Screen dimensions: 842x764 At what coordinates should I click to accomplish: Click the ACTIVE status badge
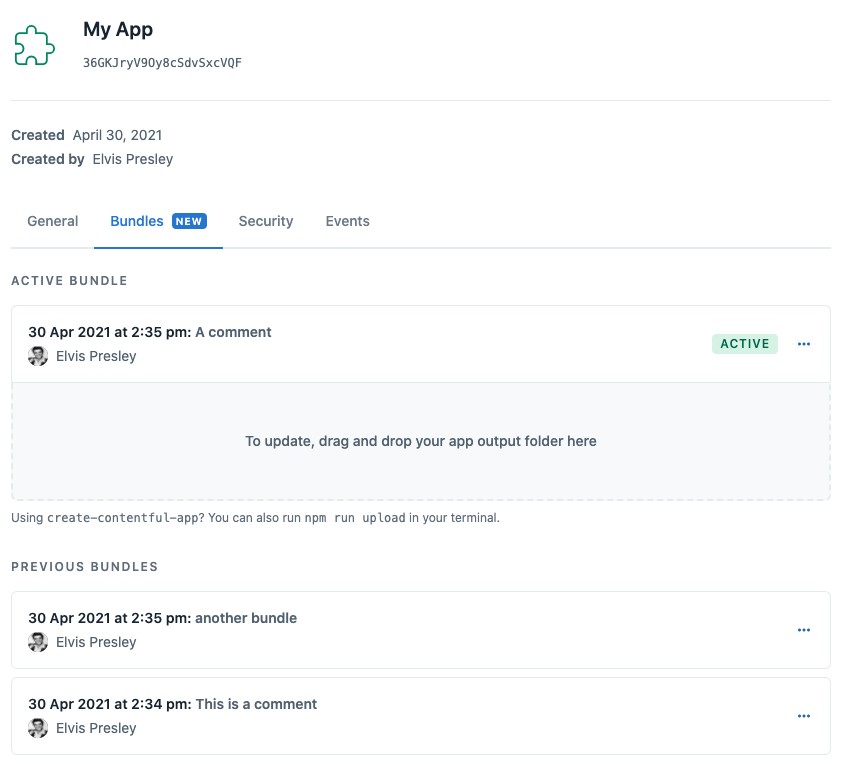click(x=744, y=343)
